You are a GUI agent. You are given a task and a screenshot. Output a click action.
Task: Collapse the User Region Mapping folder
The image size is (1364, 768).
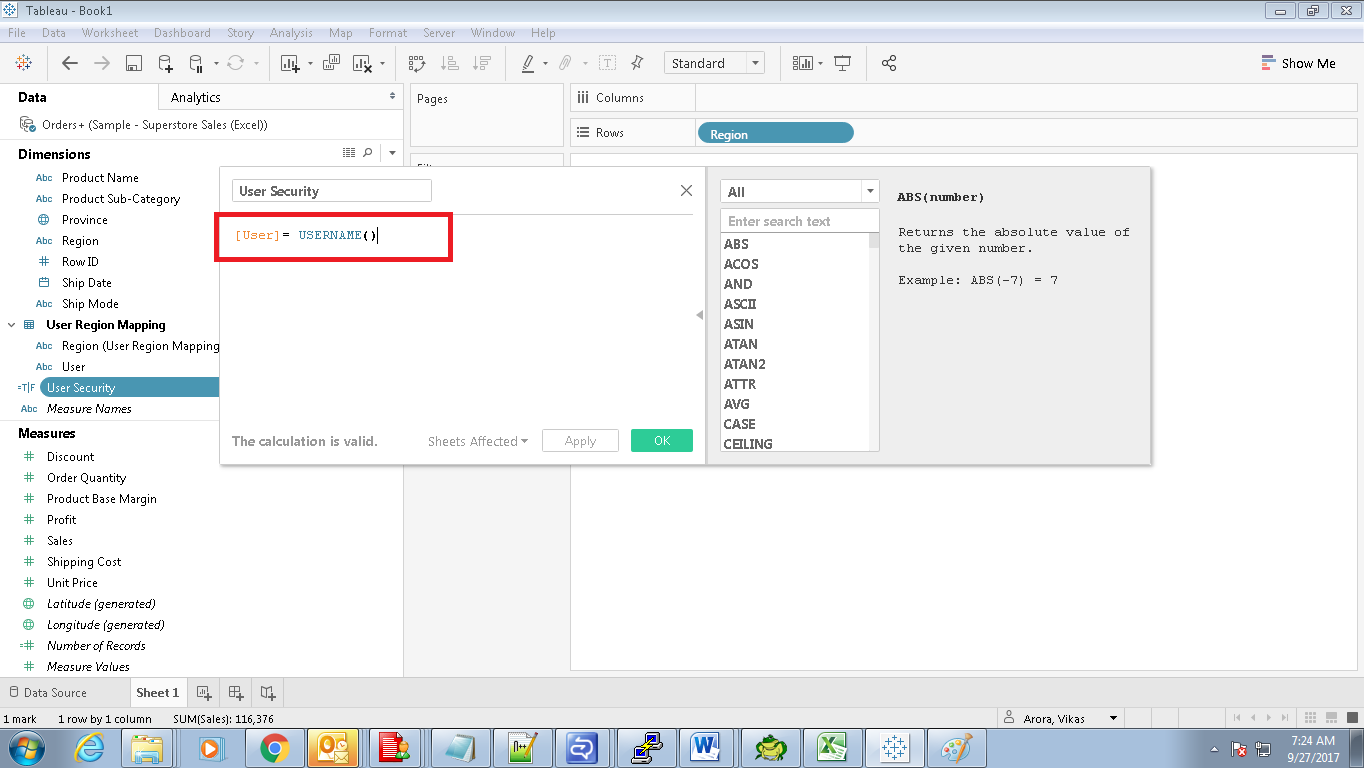(x=13, y=324)
